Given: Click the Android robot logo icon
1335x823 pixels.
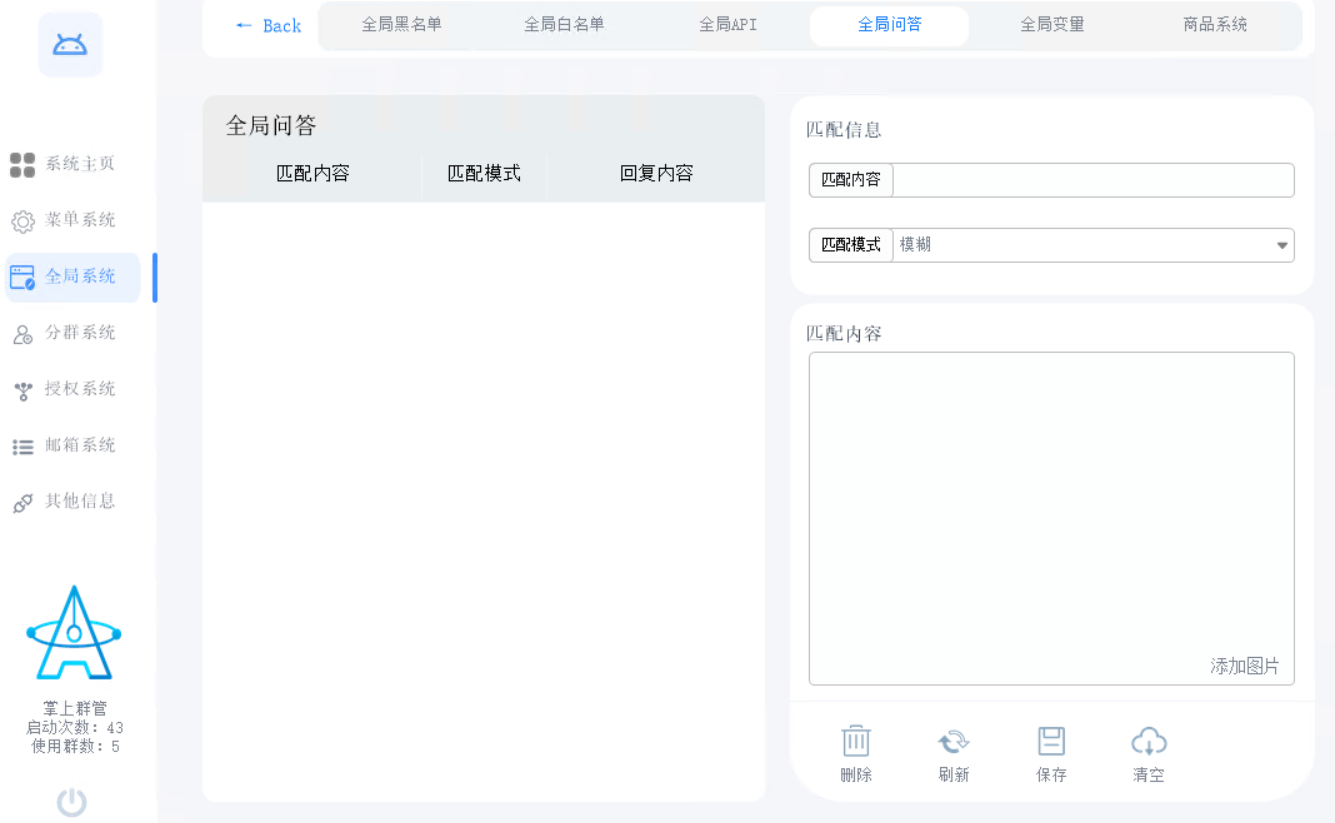Looking at the screenshot, I should click(x=70, y=45).
